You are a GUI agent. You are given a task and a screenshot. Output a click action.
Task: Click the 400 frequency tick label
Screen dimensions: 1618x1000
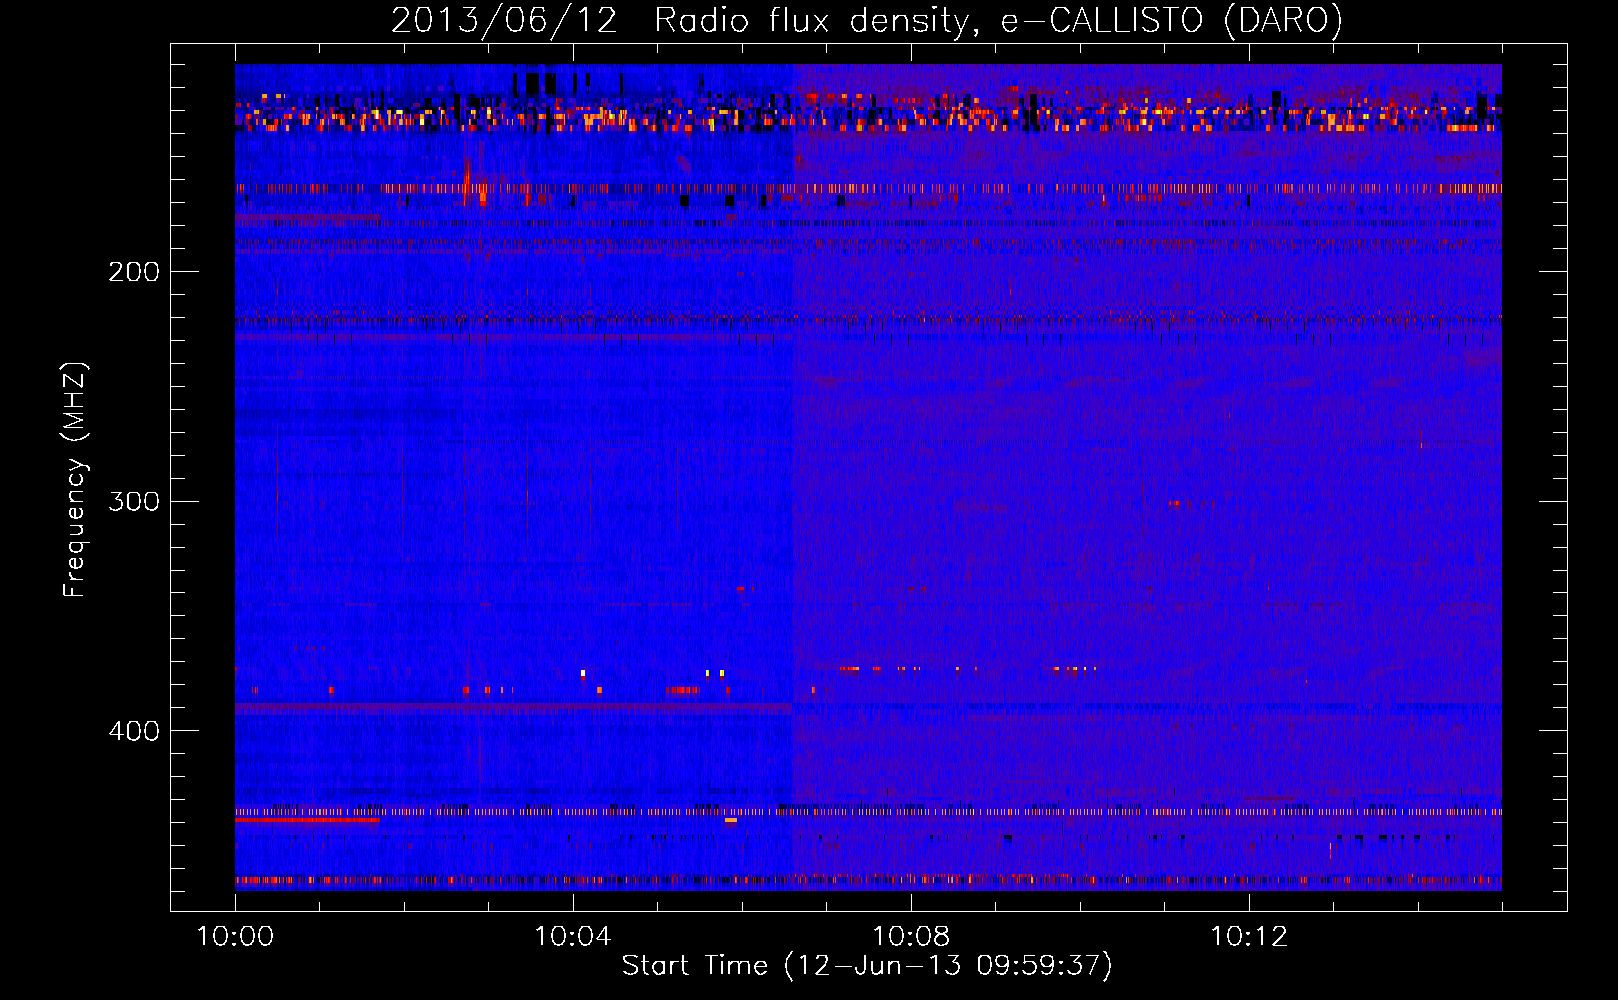pyautogui.click(x=134, y=731)
